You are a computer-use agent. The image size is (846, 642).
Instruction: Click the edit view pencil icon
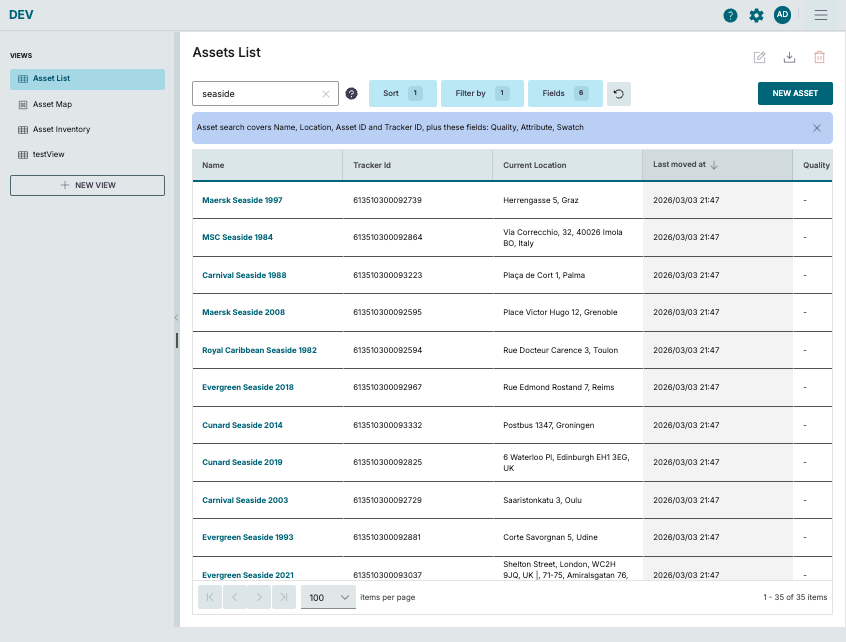(x=760, y=57)
